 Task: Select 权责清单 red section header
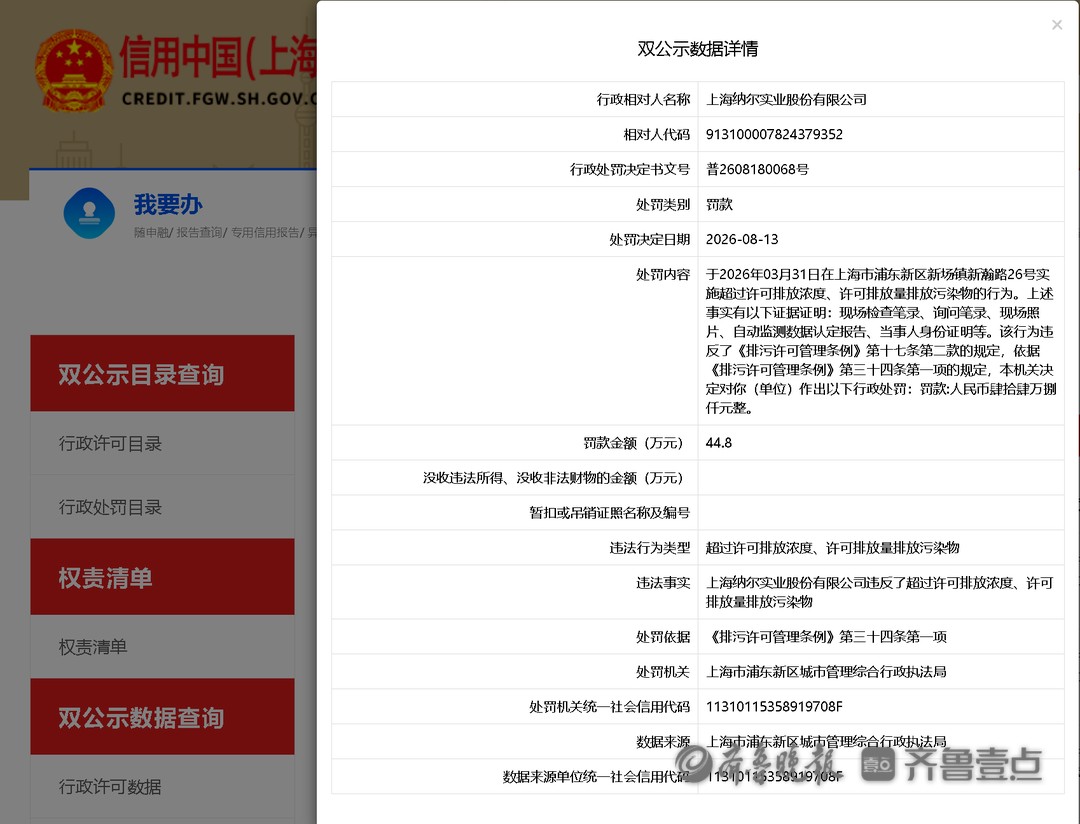[163, 577]
